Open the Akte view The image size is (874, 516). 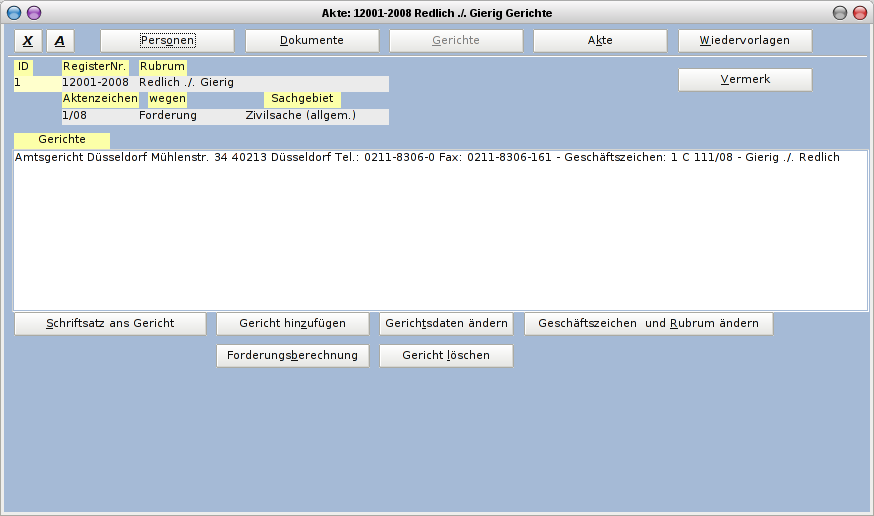click(x=600, y=41)
